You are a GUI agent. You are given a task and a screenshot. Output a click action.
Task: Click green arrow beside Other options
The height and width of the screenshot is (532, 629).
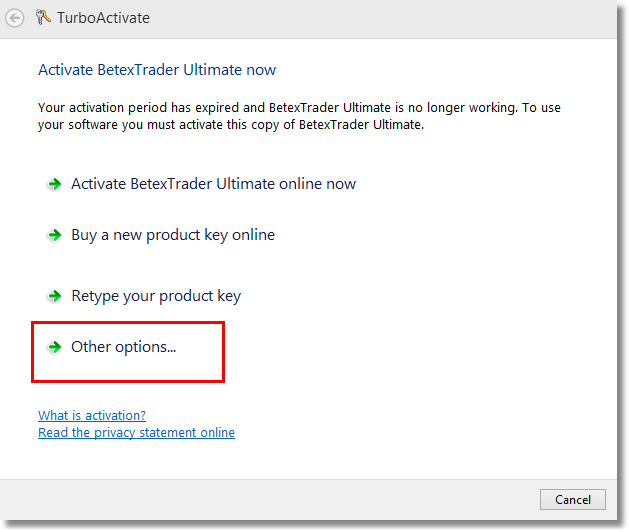[55, 347]
